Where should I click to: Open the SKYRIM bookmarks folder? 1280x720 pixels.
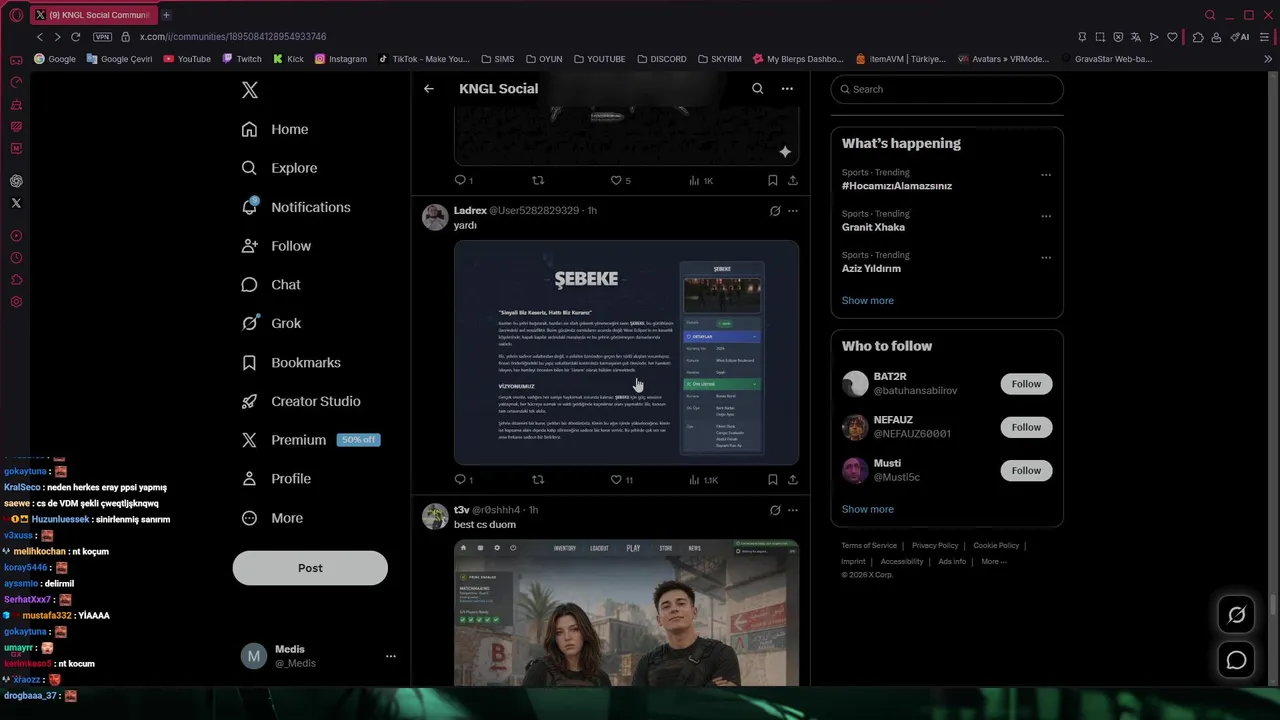coord(720,59)
